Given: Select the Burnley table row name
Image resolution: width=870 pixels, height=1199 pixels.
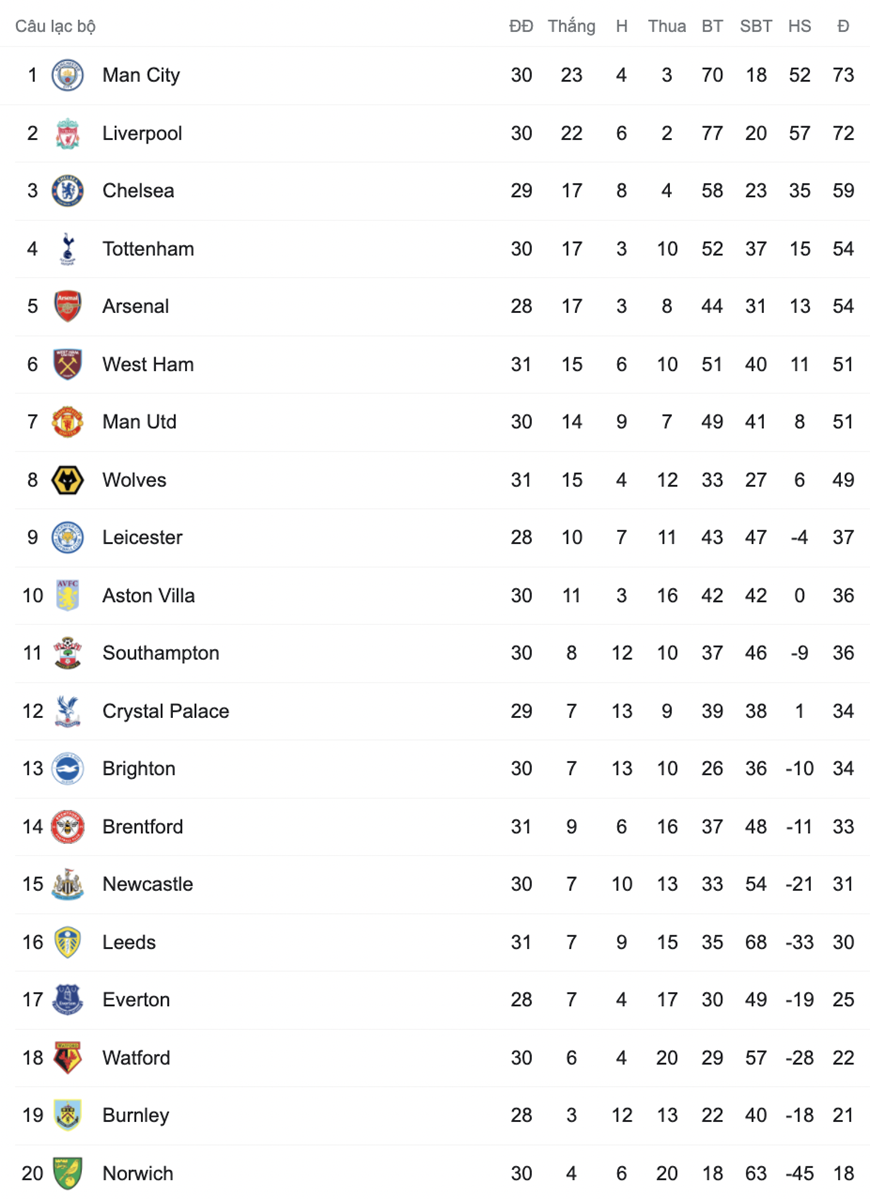Looking at the screenshot, I should 135,1116.
